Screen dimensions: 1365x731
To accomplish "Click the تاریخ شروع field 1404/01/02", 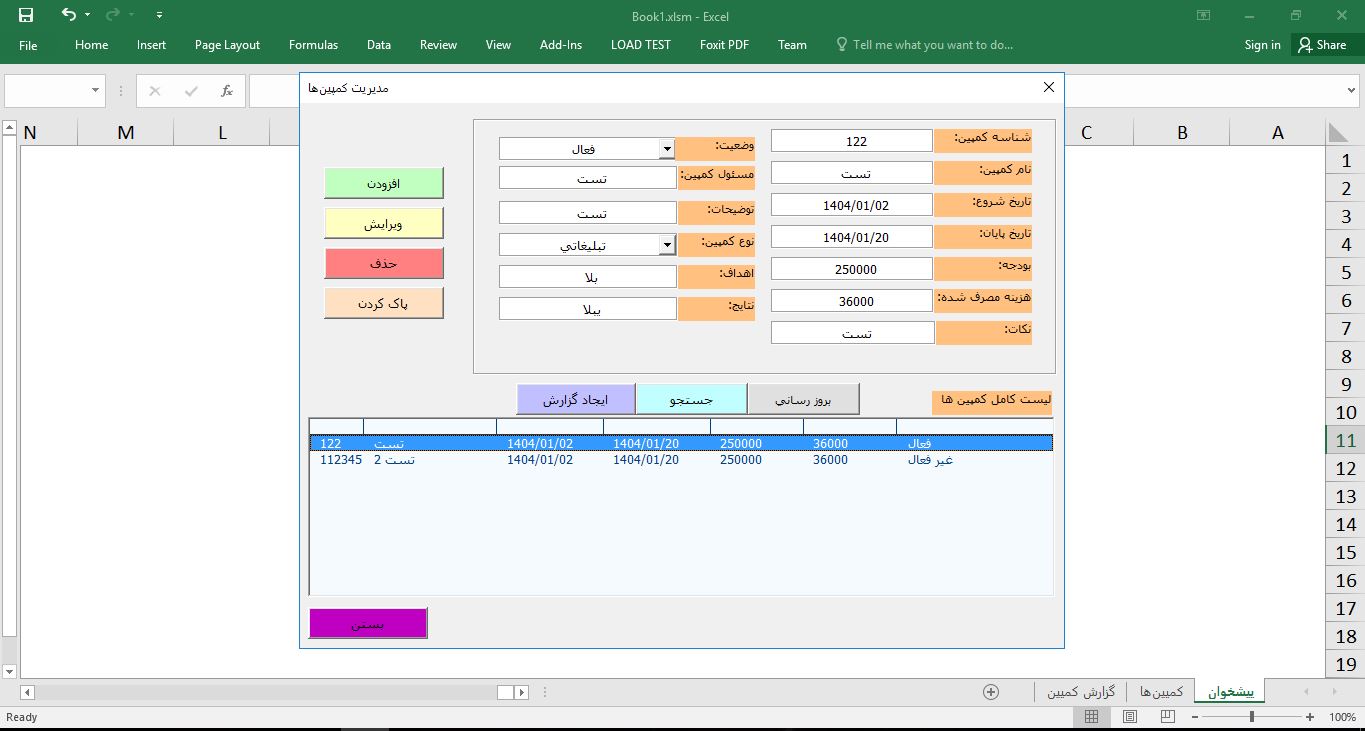I will click(852, 205).
